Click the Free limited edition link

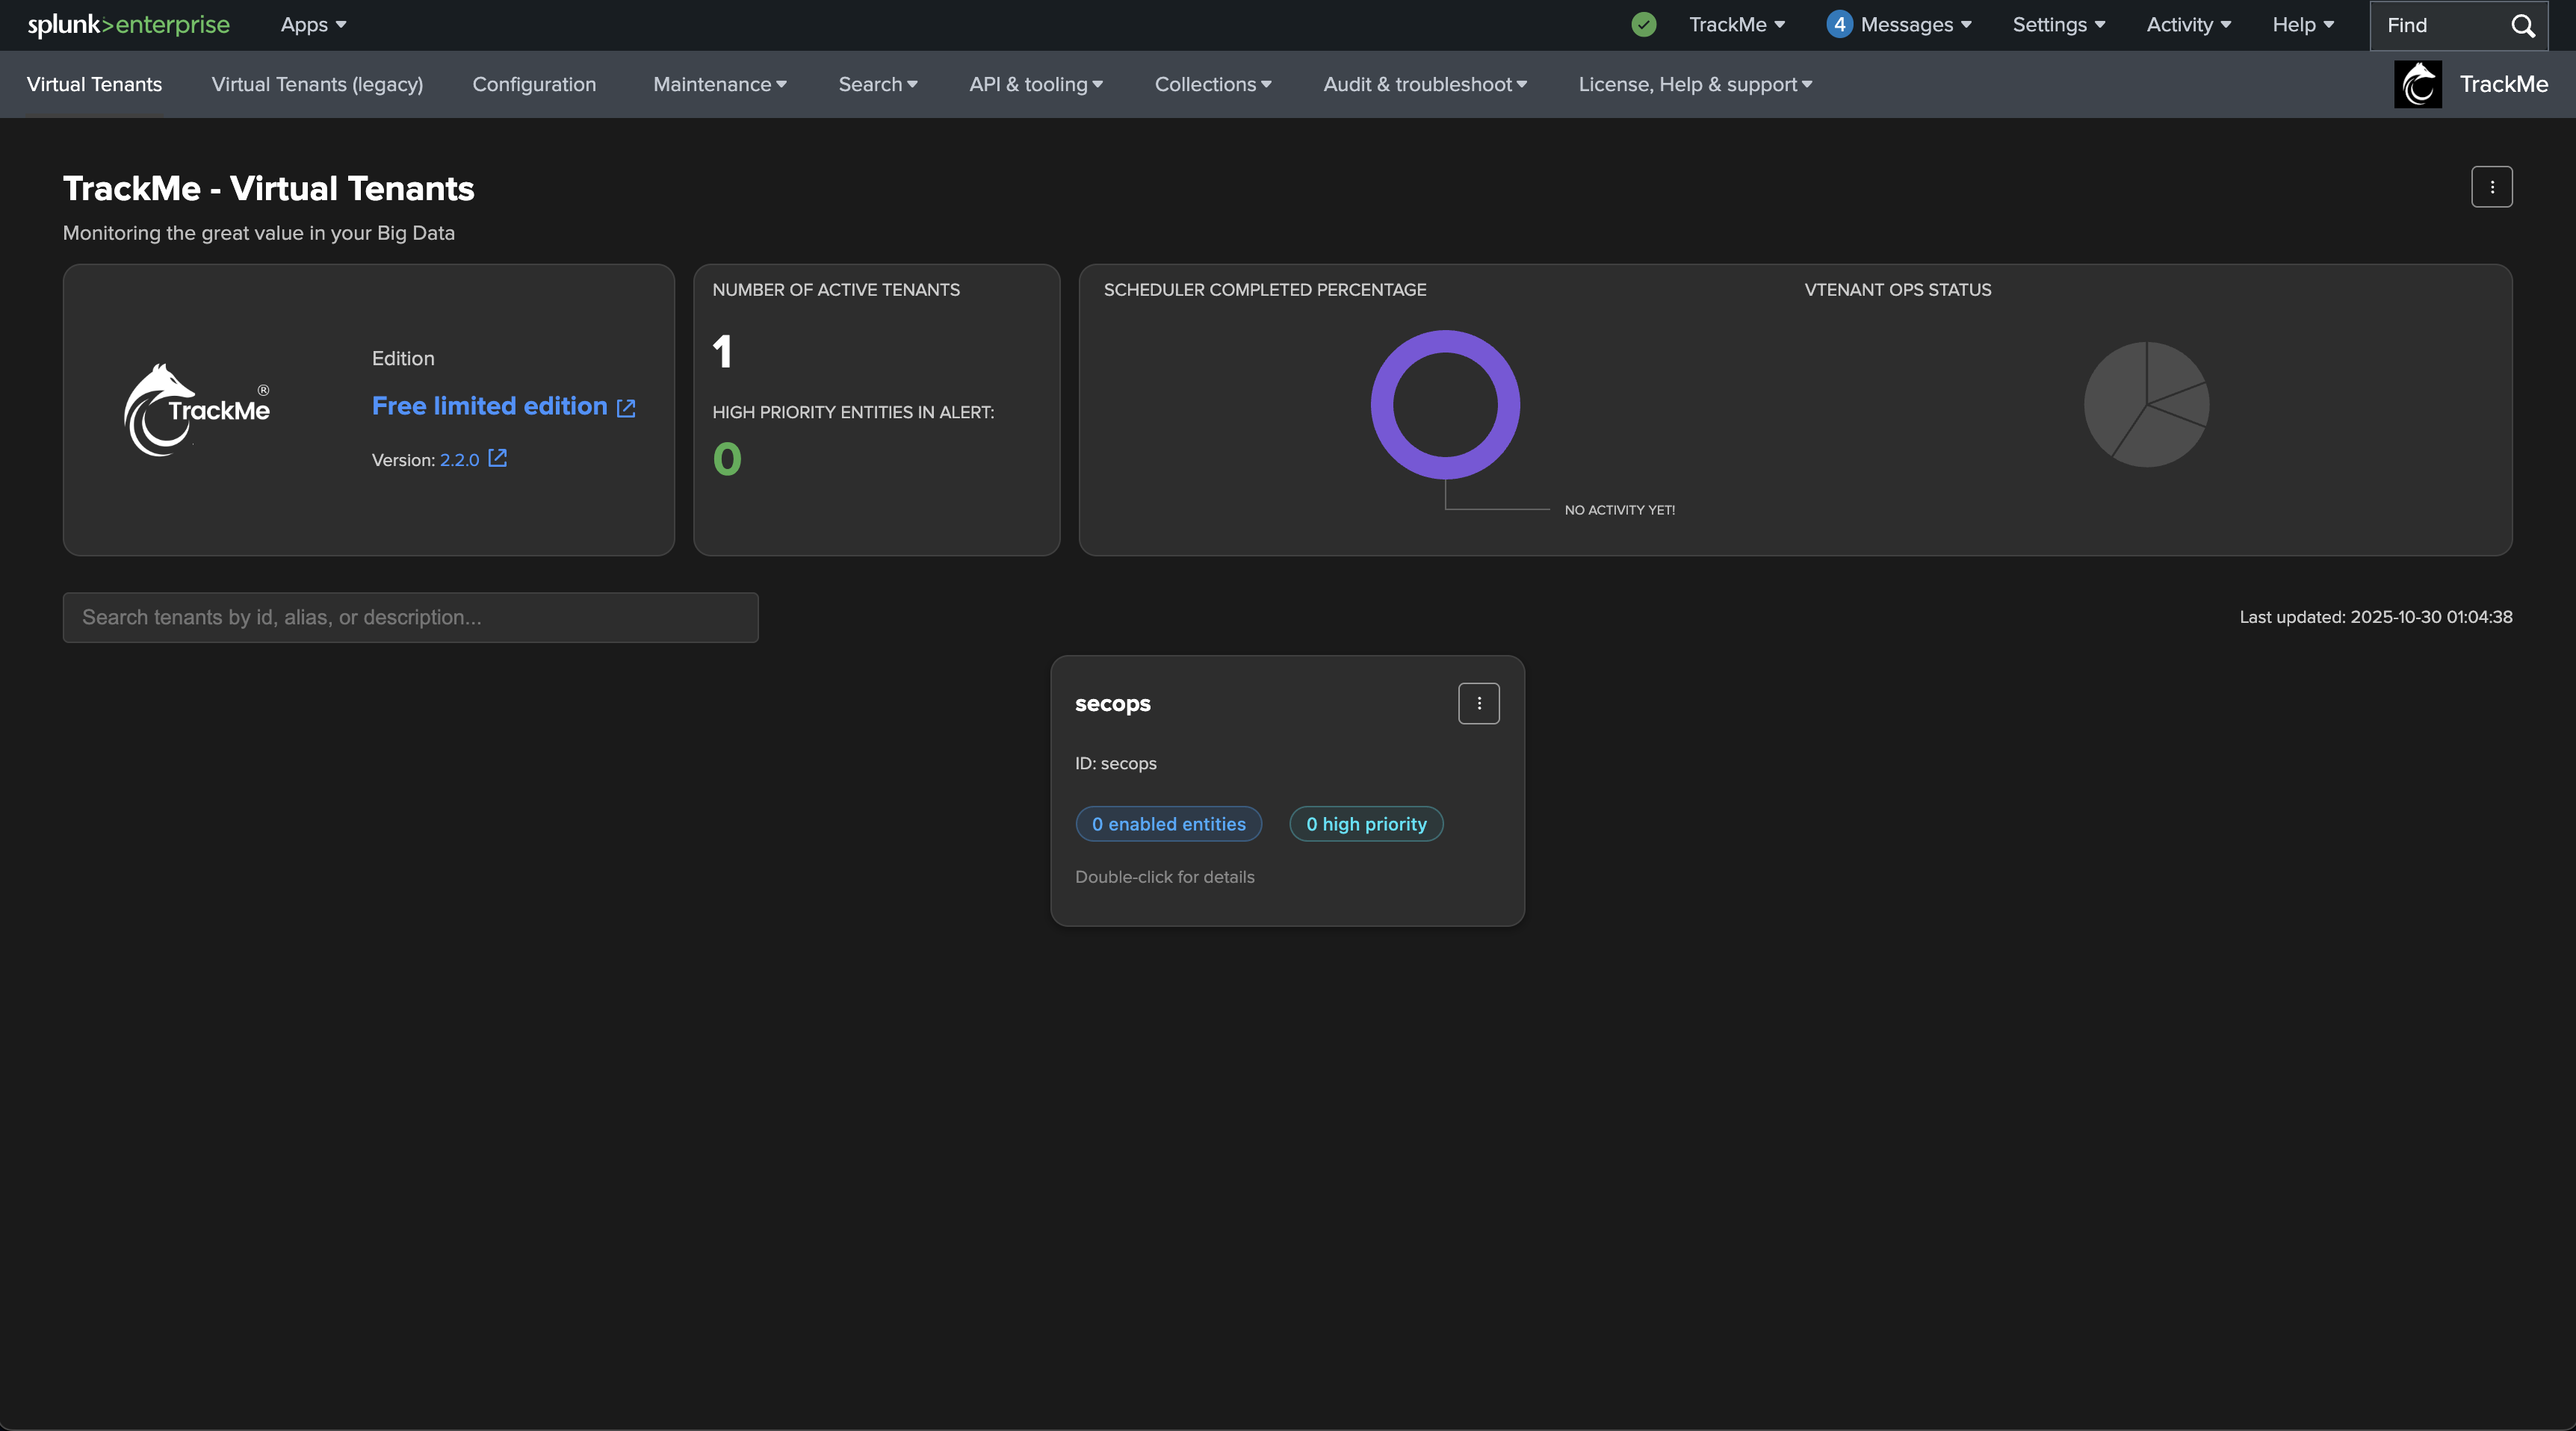coord(489,406)
